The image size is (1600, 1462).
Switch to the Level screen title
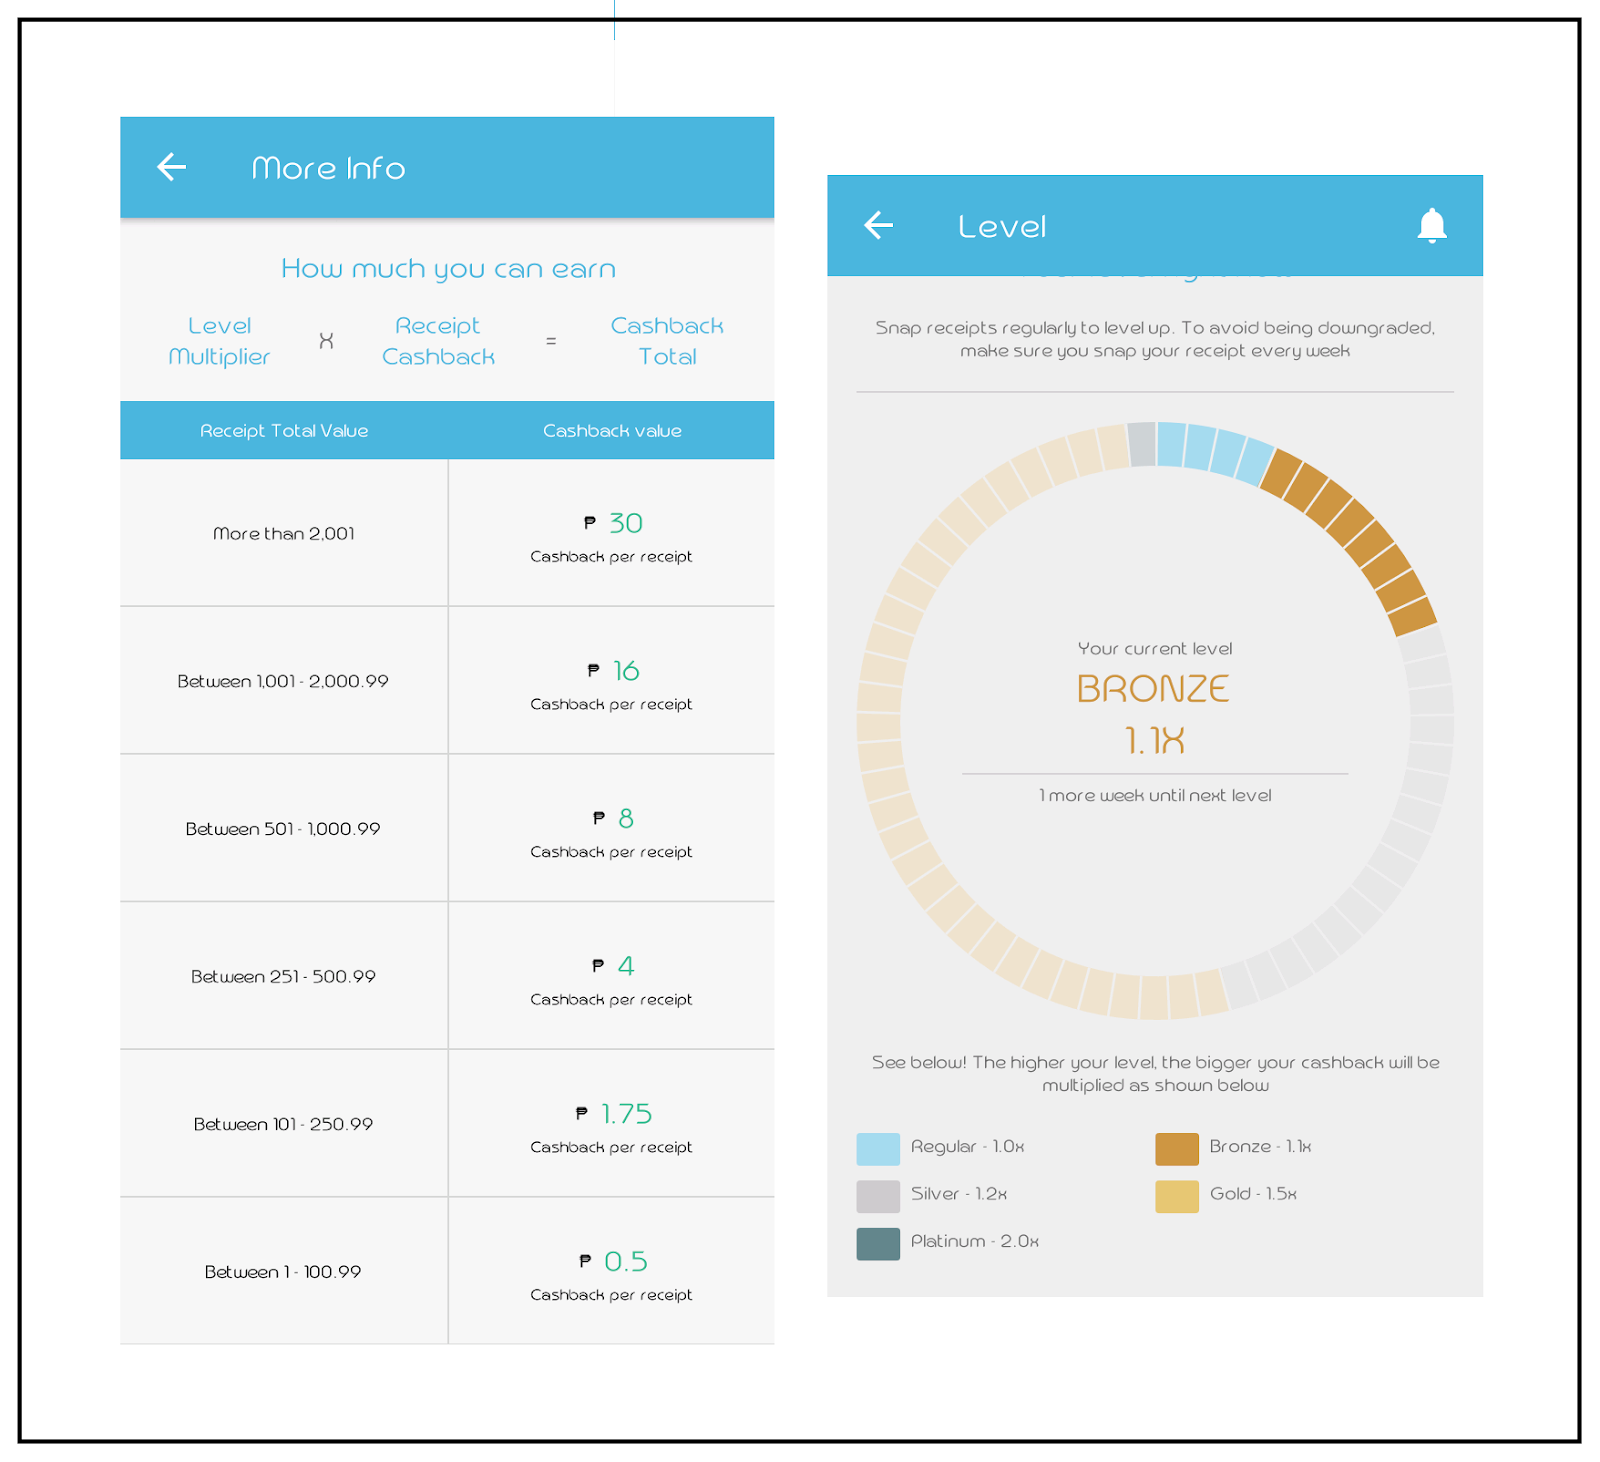point(1002,226)
